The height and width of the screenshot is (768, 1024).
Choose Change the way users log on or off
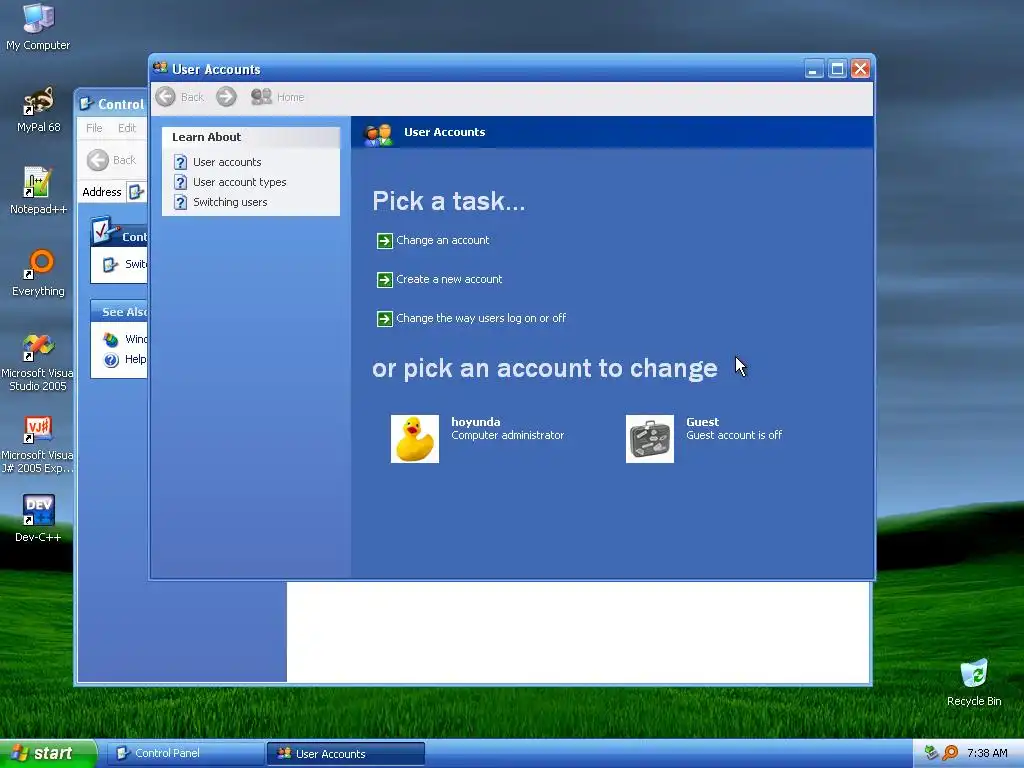[x=481, y=318]
